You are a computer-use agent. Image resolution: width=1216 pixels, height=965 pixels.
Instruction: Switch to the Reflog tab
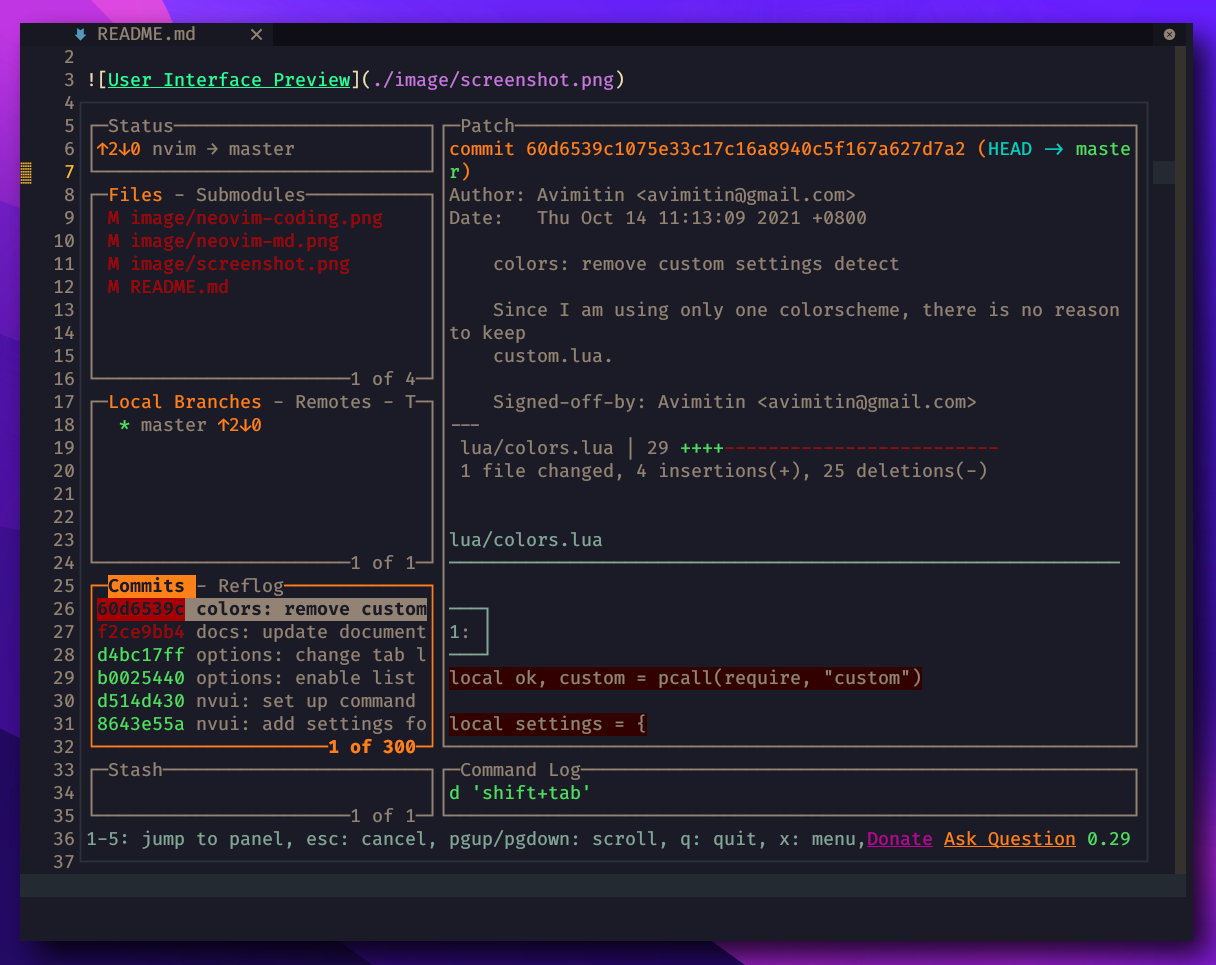[x=251, y=586]
